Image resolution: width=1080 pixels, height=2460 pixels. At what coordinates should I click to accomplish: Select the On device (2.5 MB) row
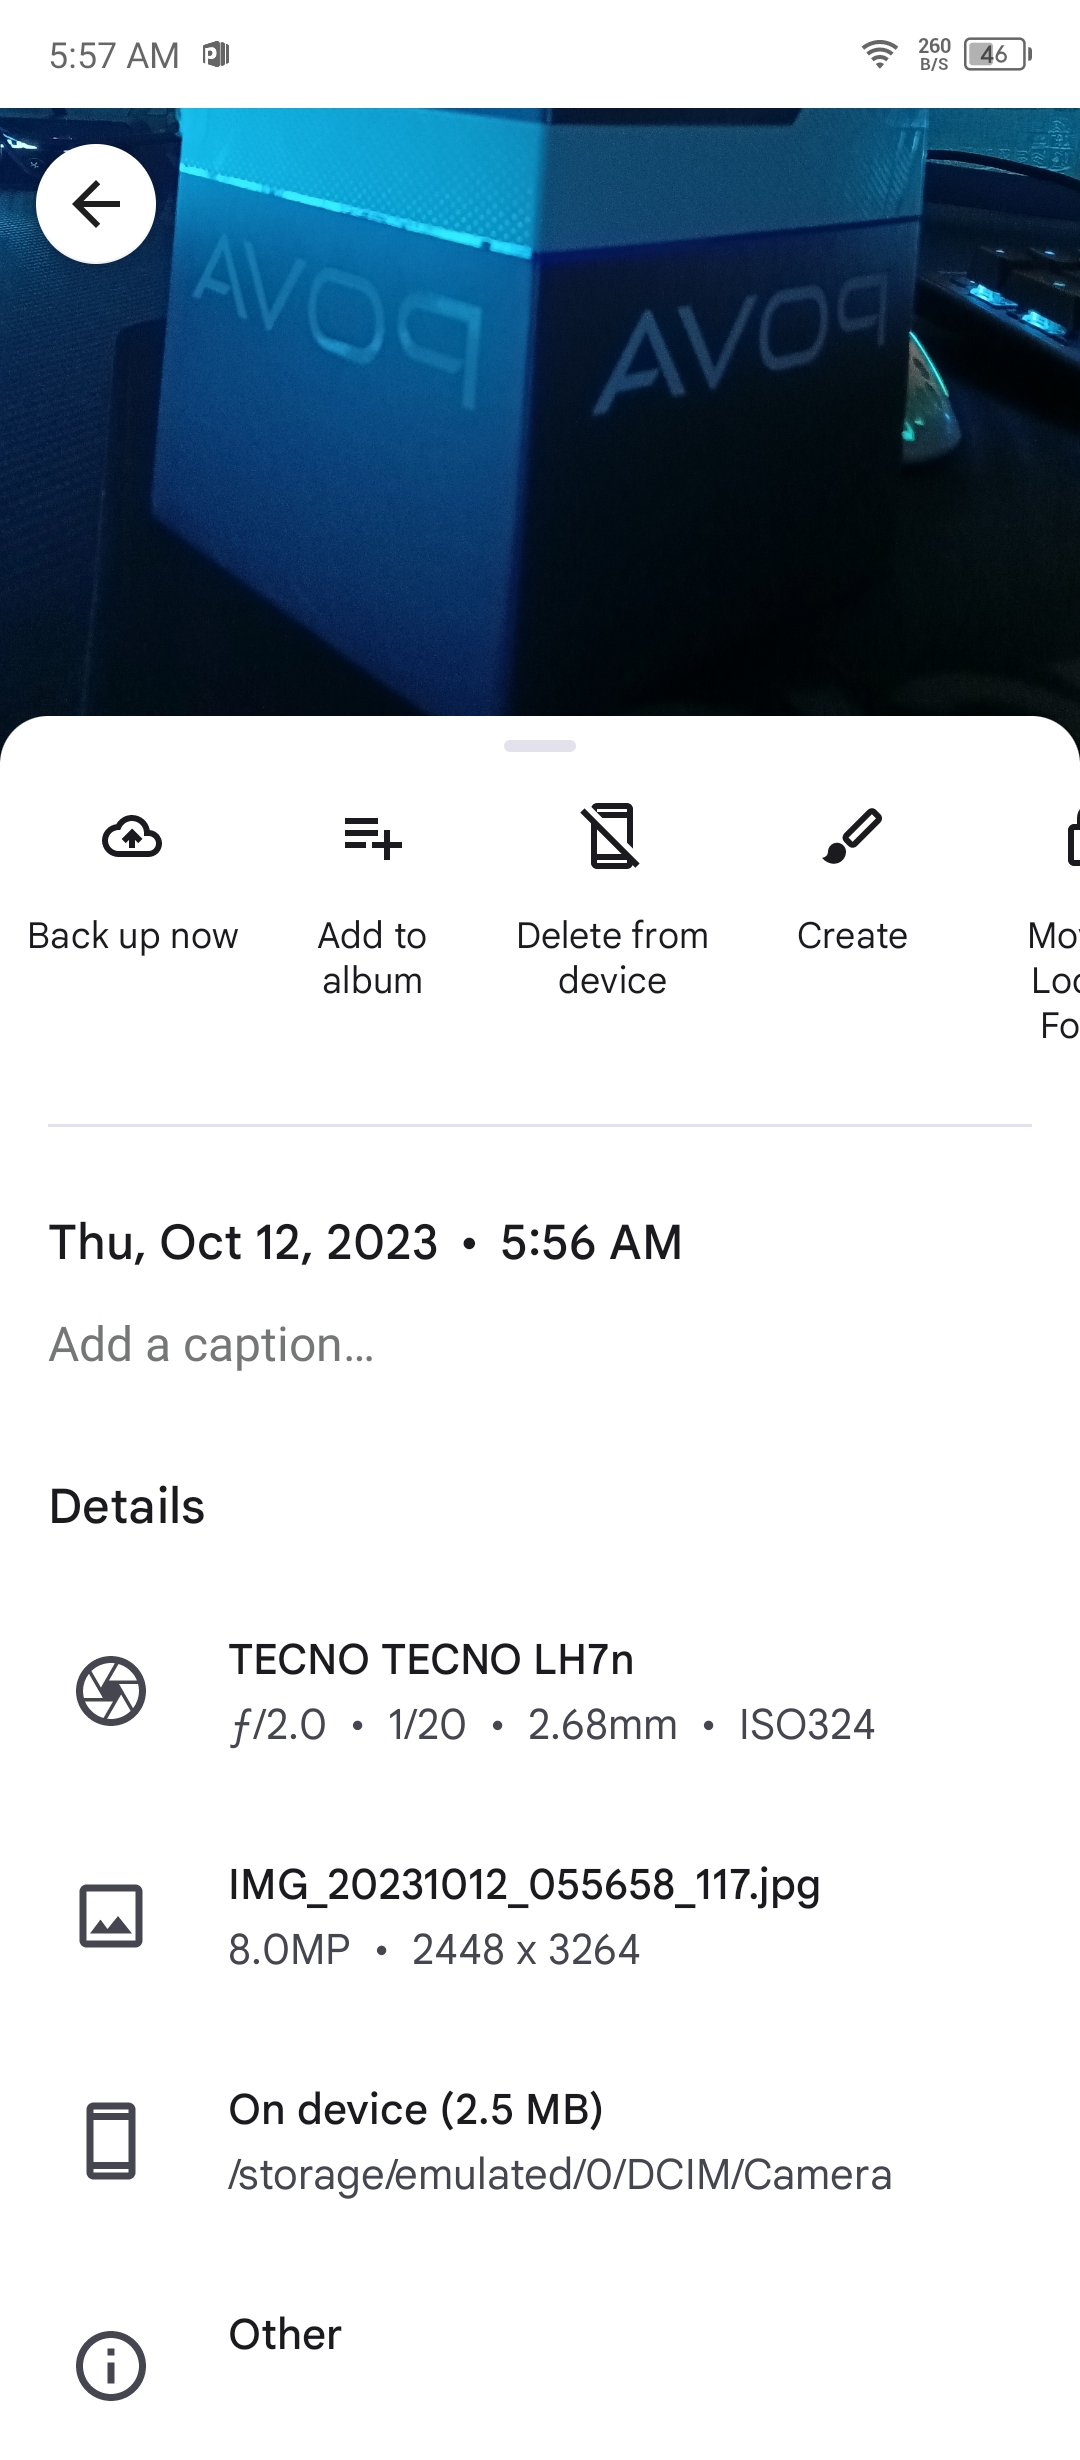pyautogui.click(x=540, y=2141)
